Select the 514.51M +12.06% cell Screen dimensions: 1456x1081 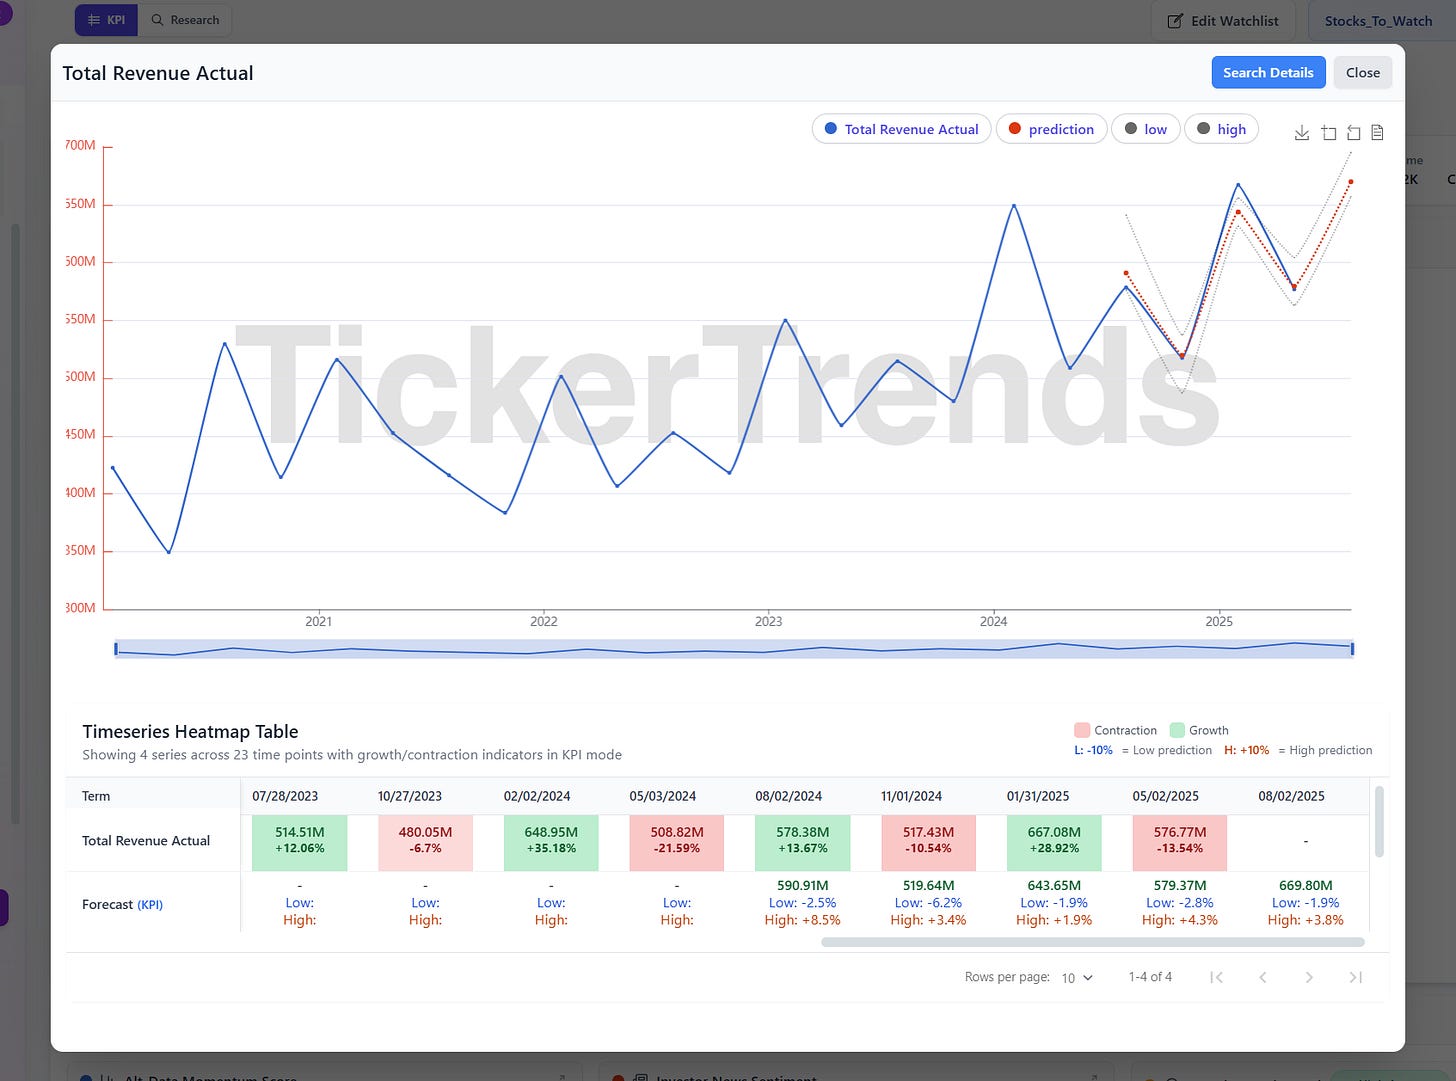[x=299, y=843]
